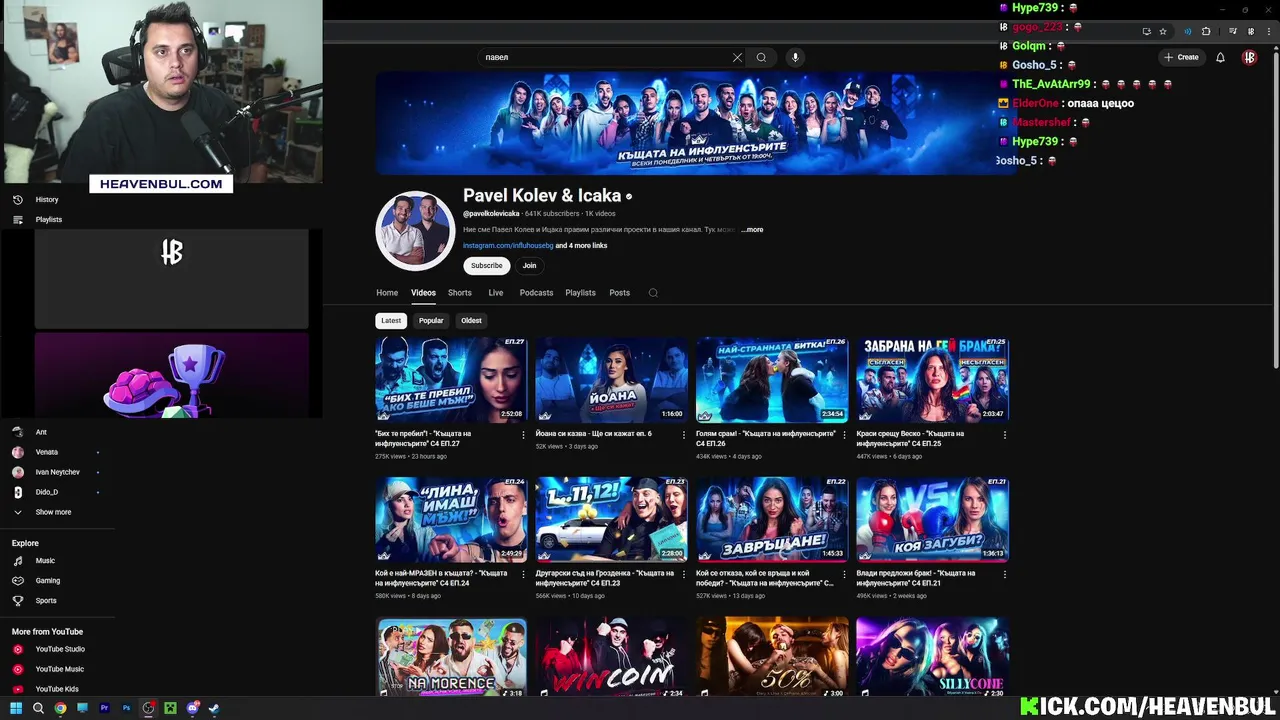Open YouTube Studio from sidebar
Image resolution: width=1280 pixels, height=720 pixels.
48,649
